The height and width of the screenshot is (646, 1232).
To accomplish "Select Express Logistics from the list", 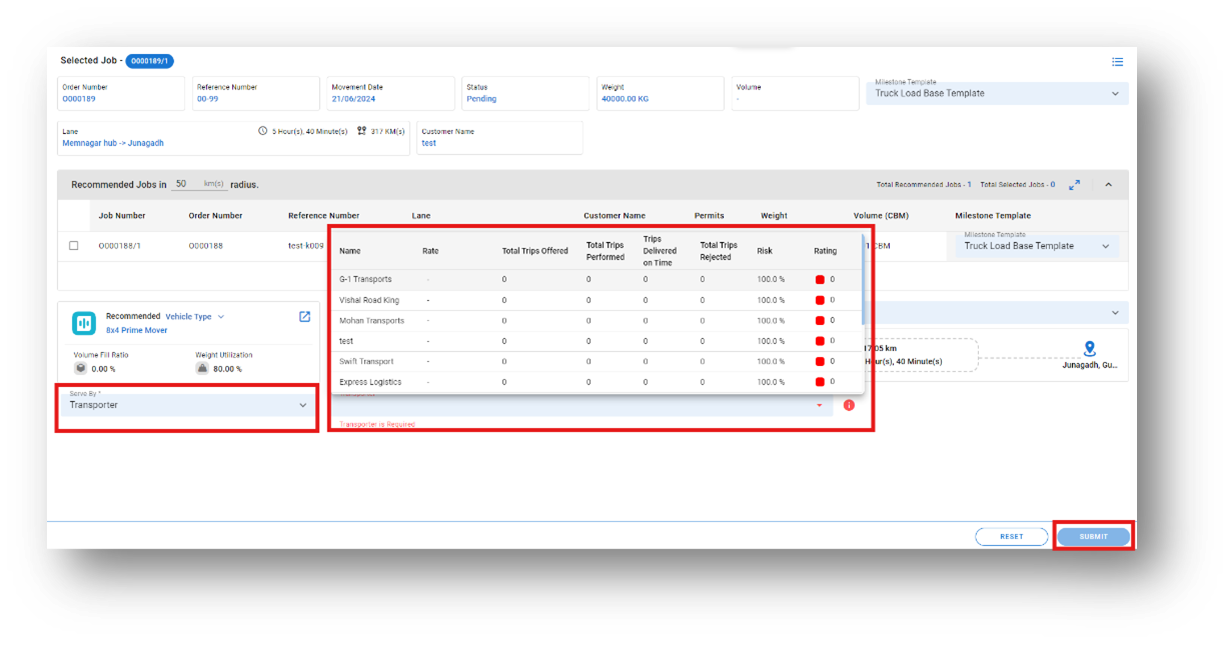I will (x=597, y=382).
